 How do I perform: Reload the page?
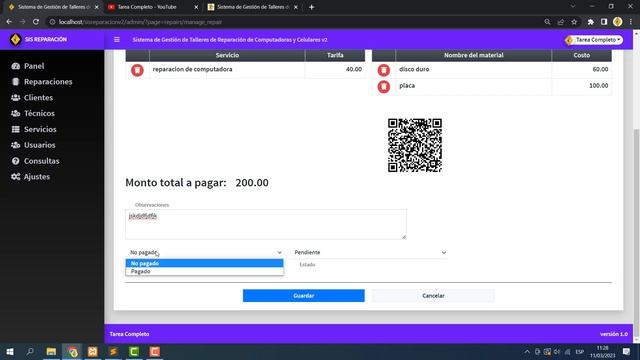36,22
